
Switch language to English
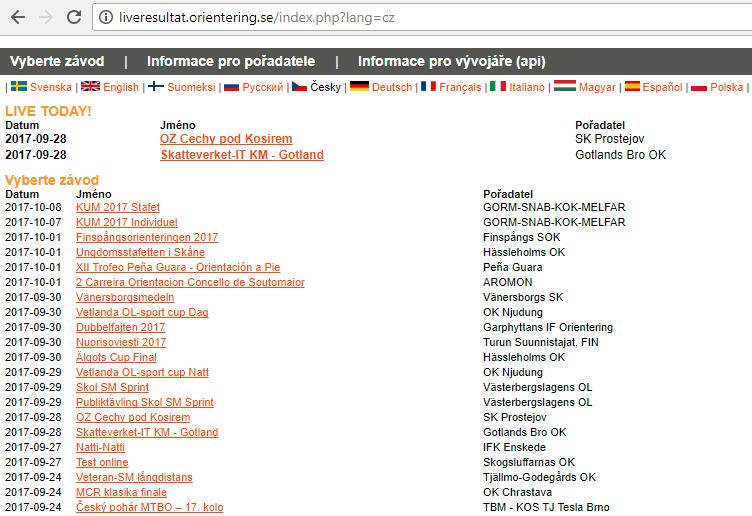point(121,87)
